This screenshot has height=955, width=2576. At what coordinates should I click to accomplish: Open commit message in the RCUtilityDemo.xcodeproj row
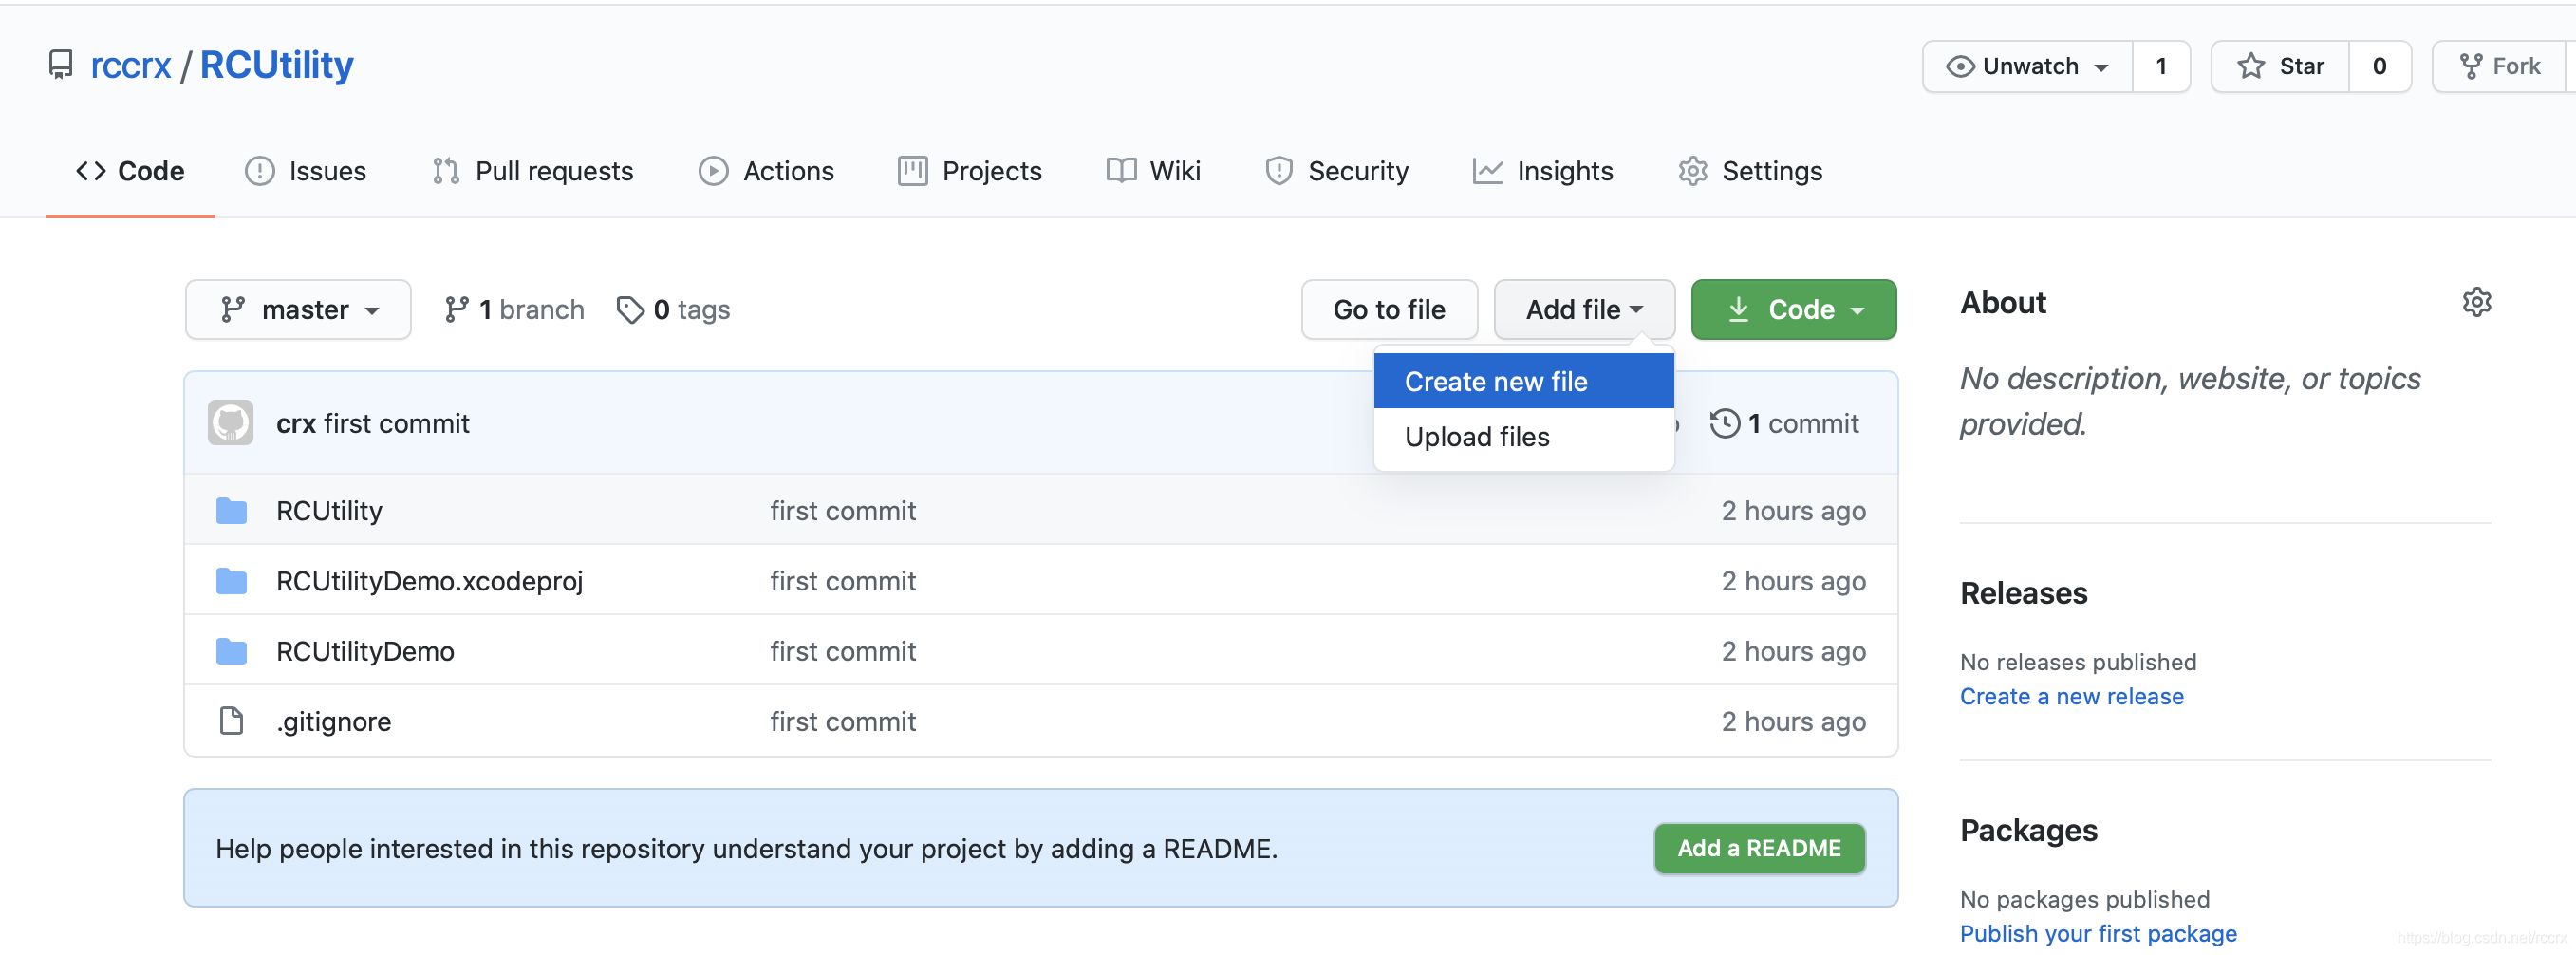(843, 581)
